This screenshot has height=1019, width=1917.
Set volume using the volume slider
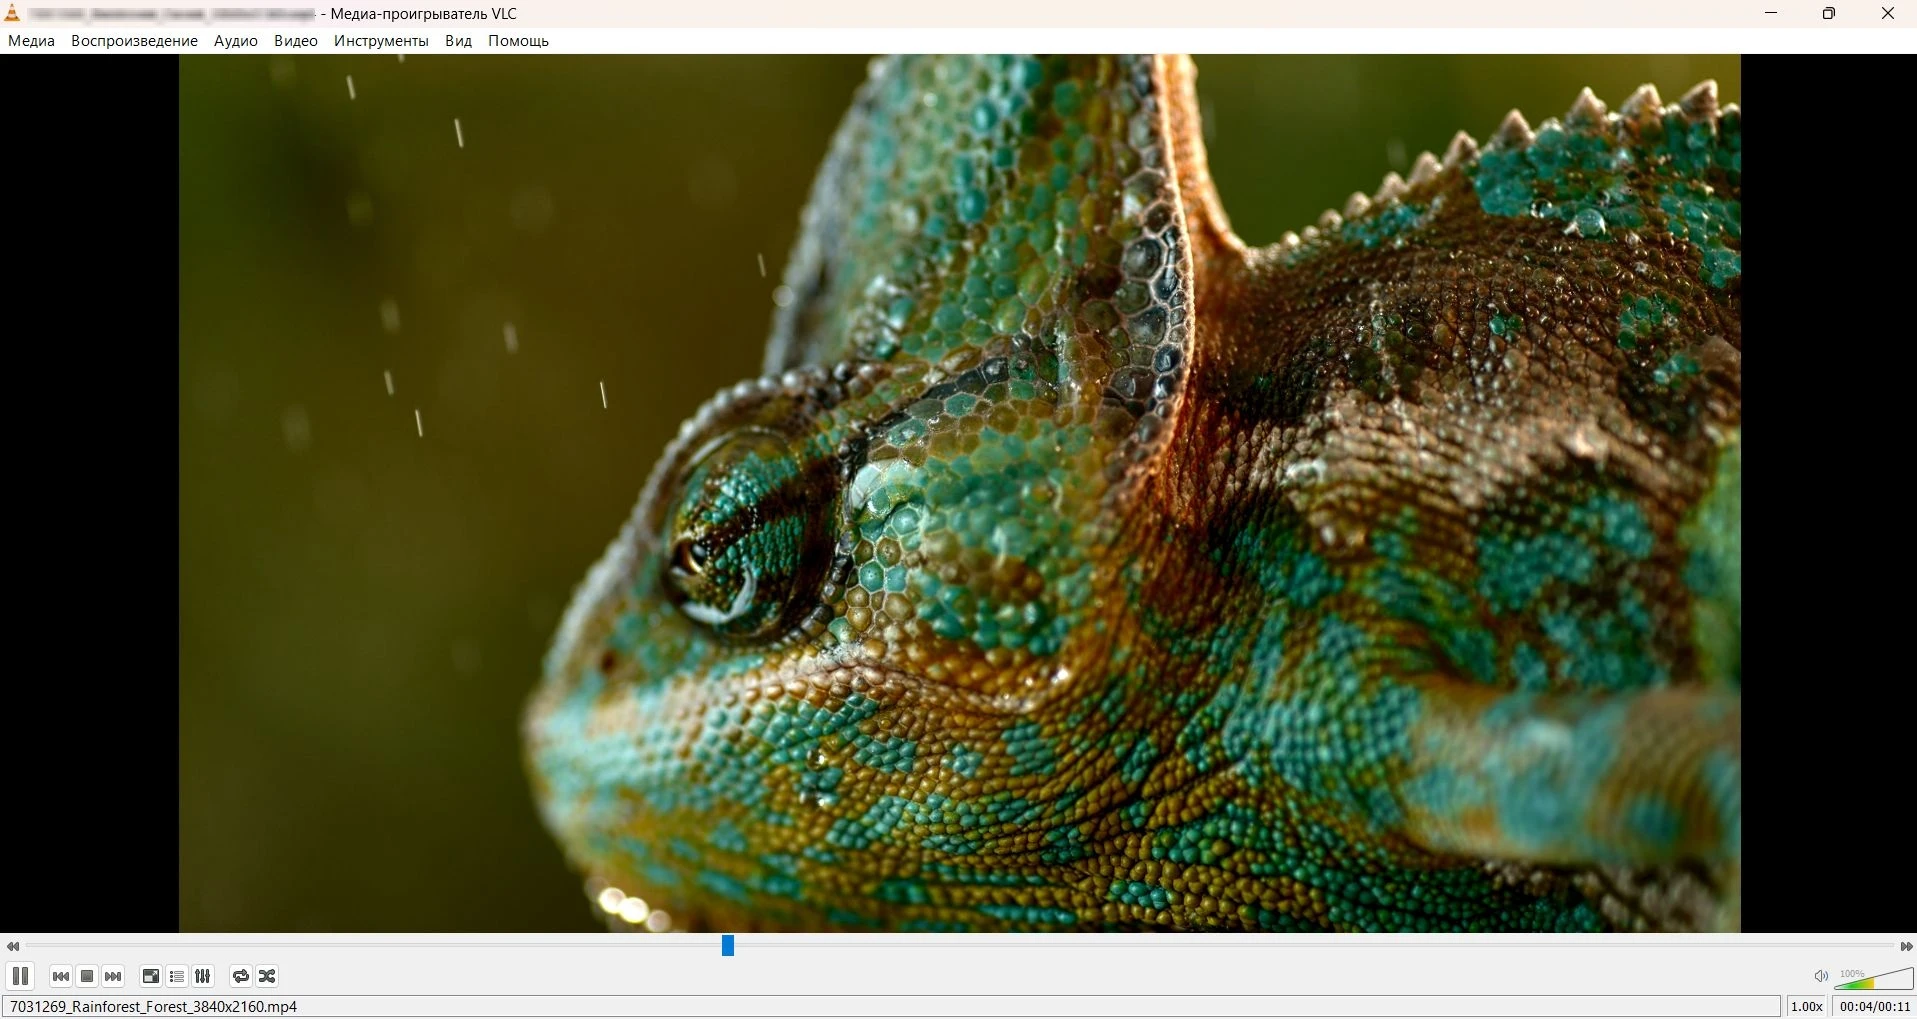[1875, 979]
